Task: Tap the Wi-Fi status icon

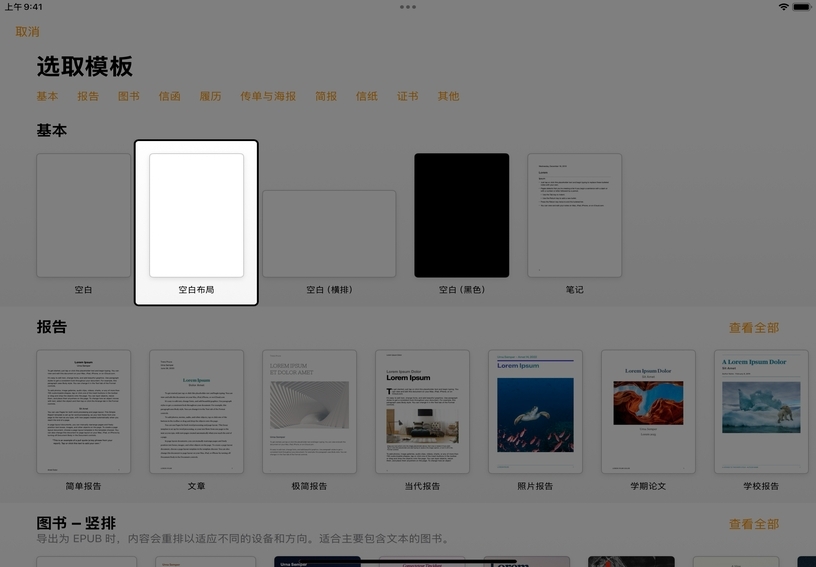Action: pyautogui.click(x=783, y=7)
